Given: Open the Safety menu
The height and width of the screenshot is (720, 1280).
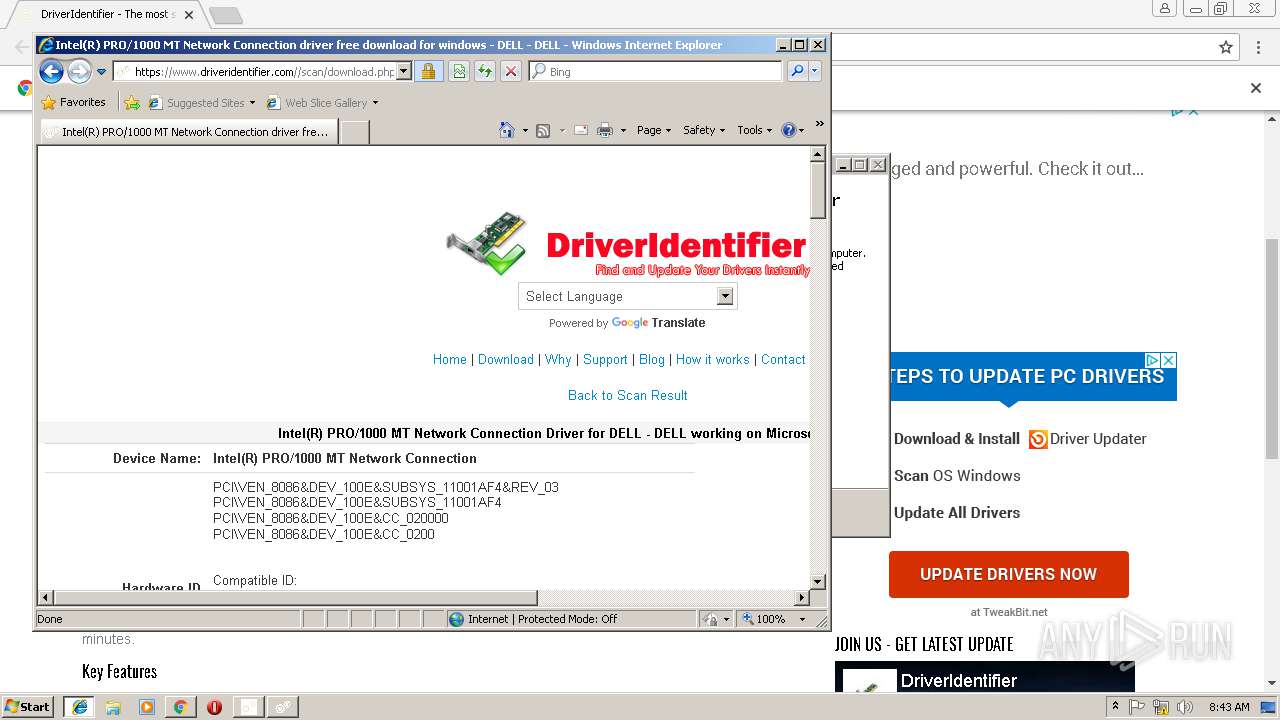Looking at the screenshot, I should (x=703, y=130).
